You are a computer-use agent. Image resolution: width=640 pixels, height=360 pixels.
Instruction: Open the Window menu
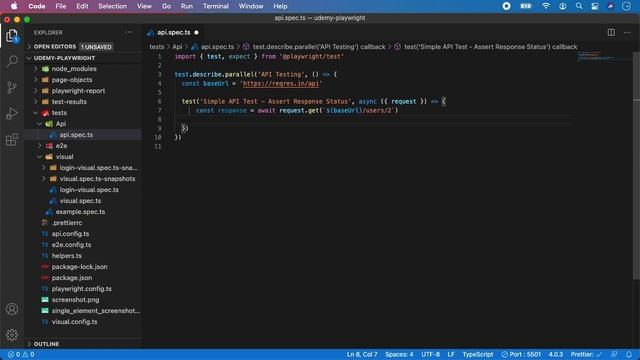251,6
